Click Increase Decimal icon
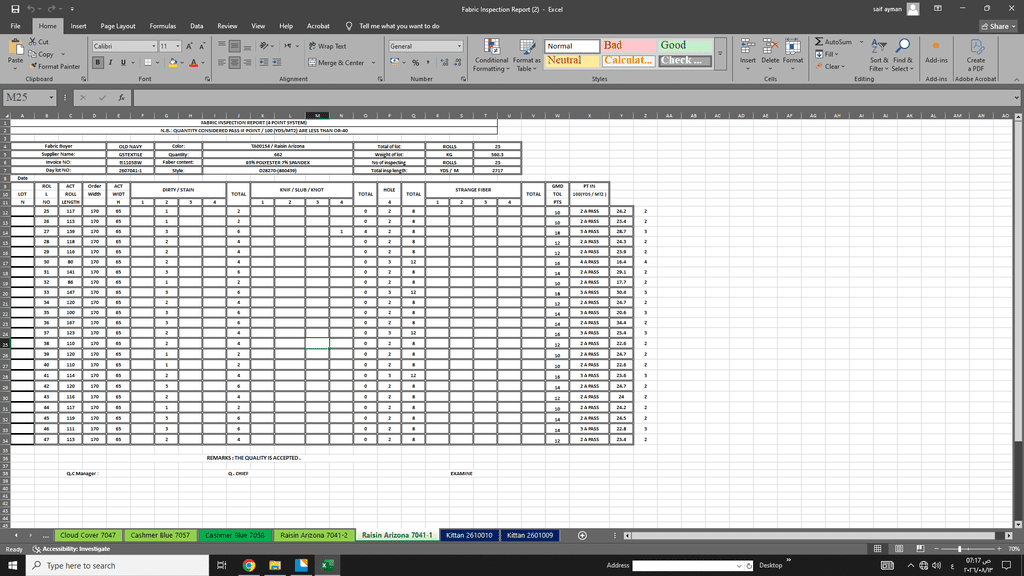 [444, 63]
